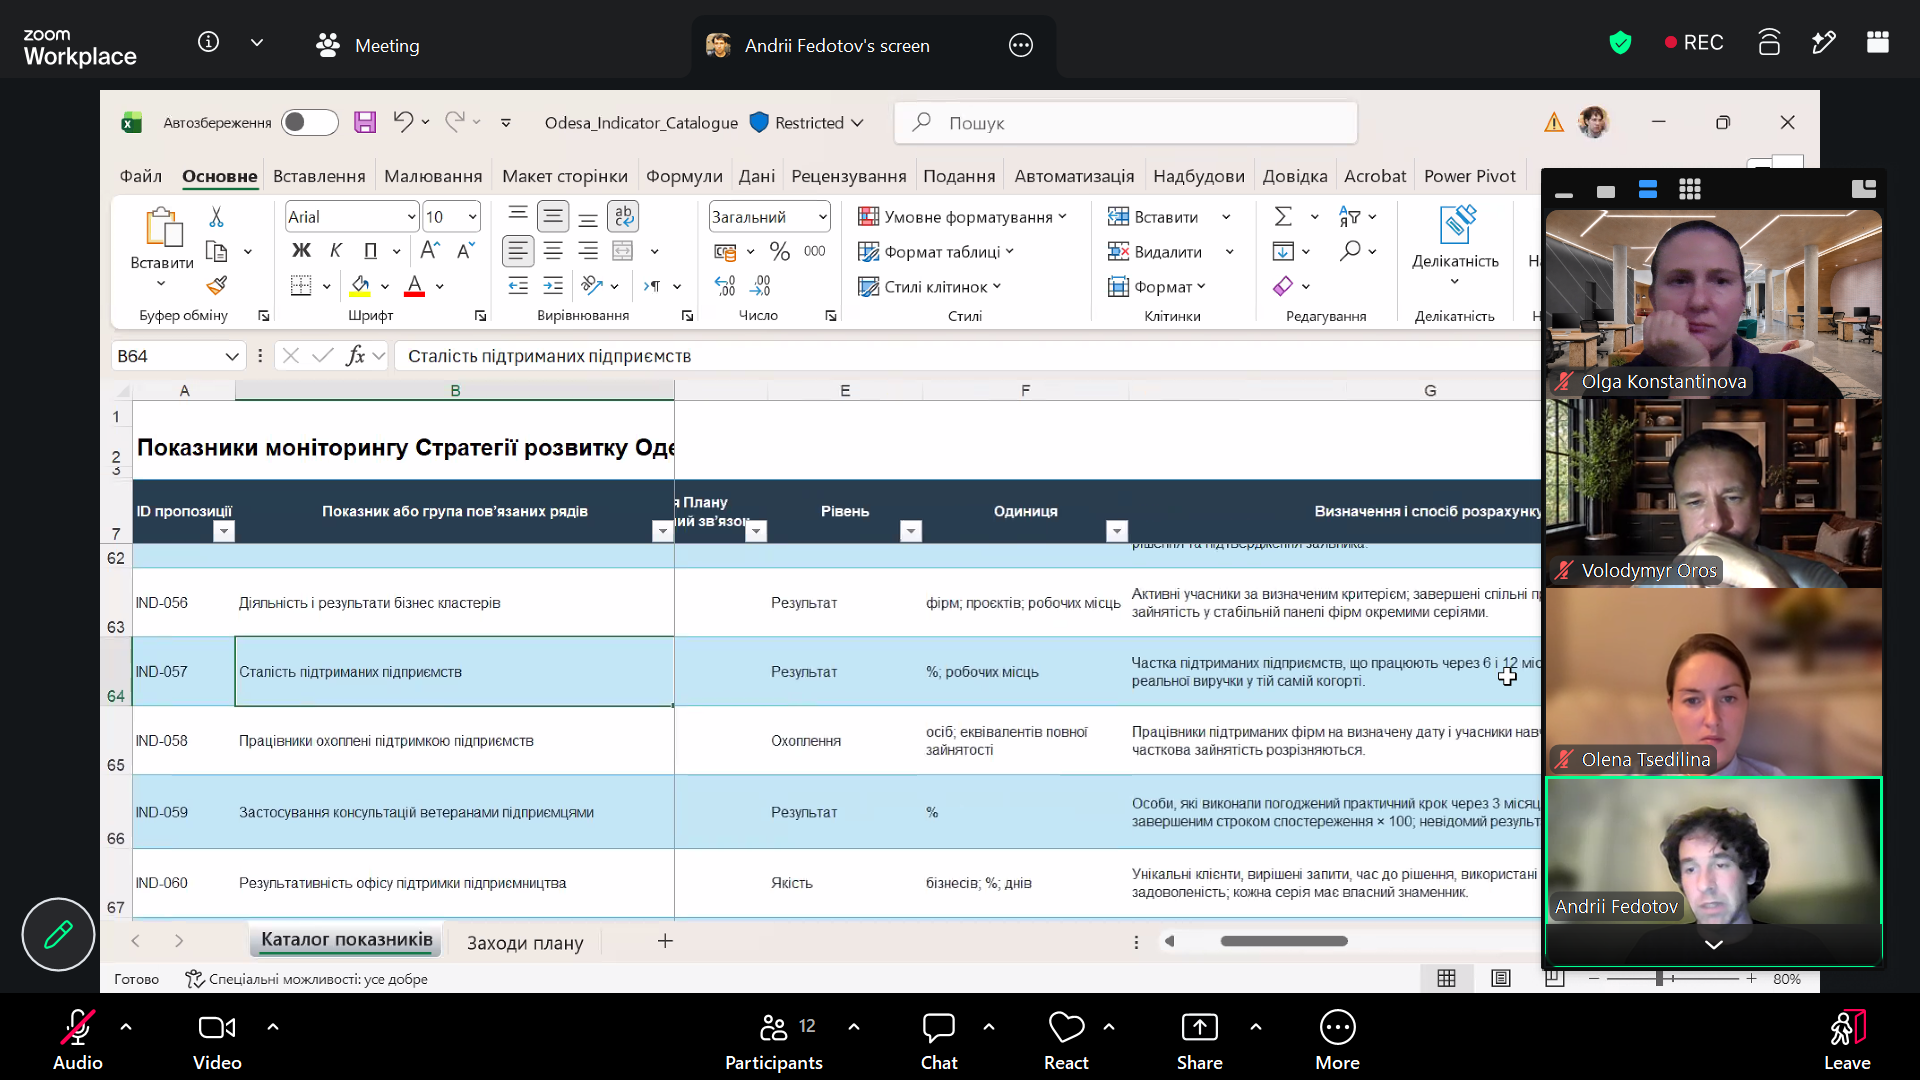Open filter dropdown on Одиниця column
The image size is (1920, 1080).
point(1117,531)
